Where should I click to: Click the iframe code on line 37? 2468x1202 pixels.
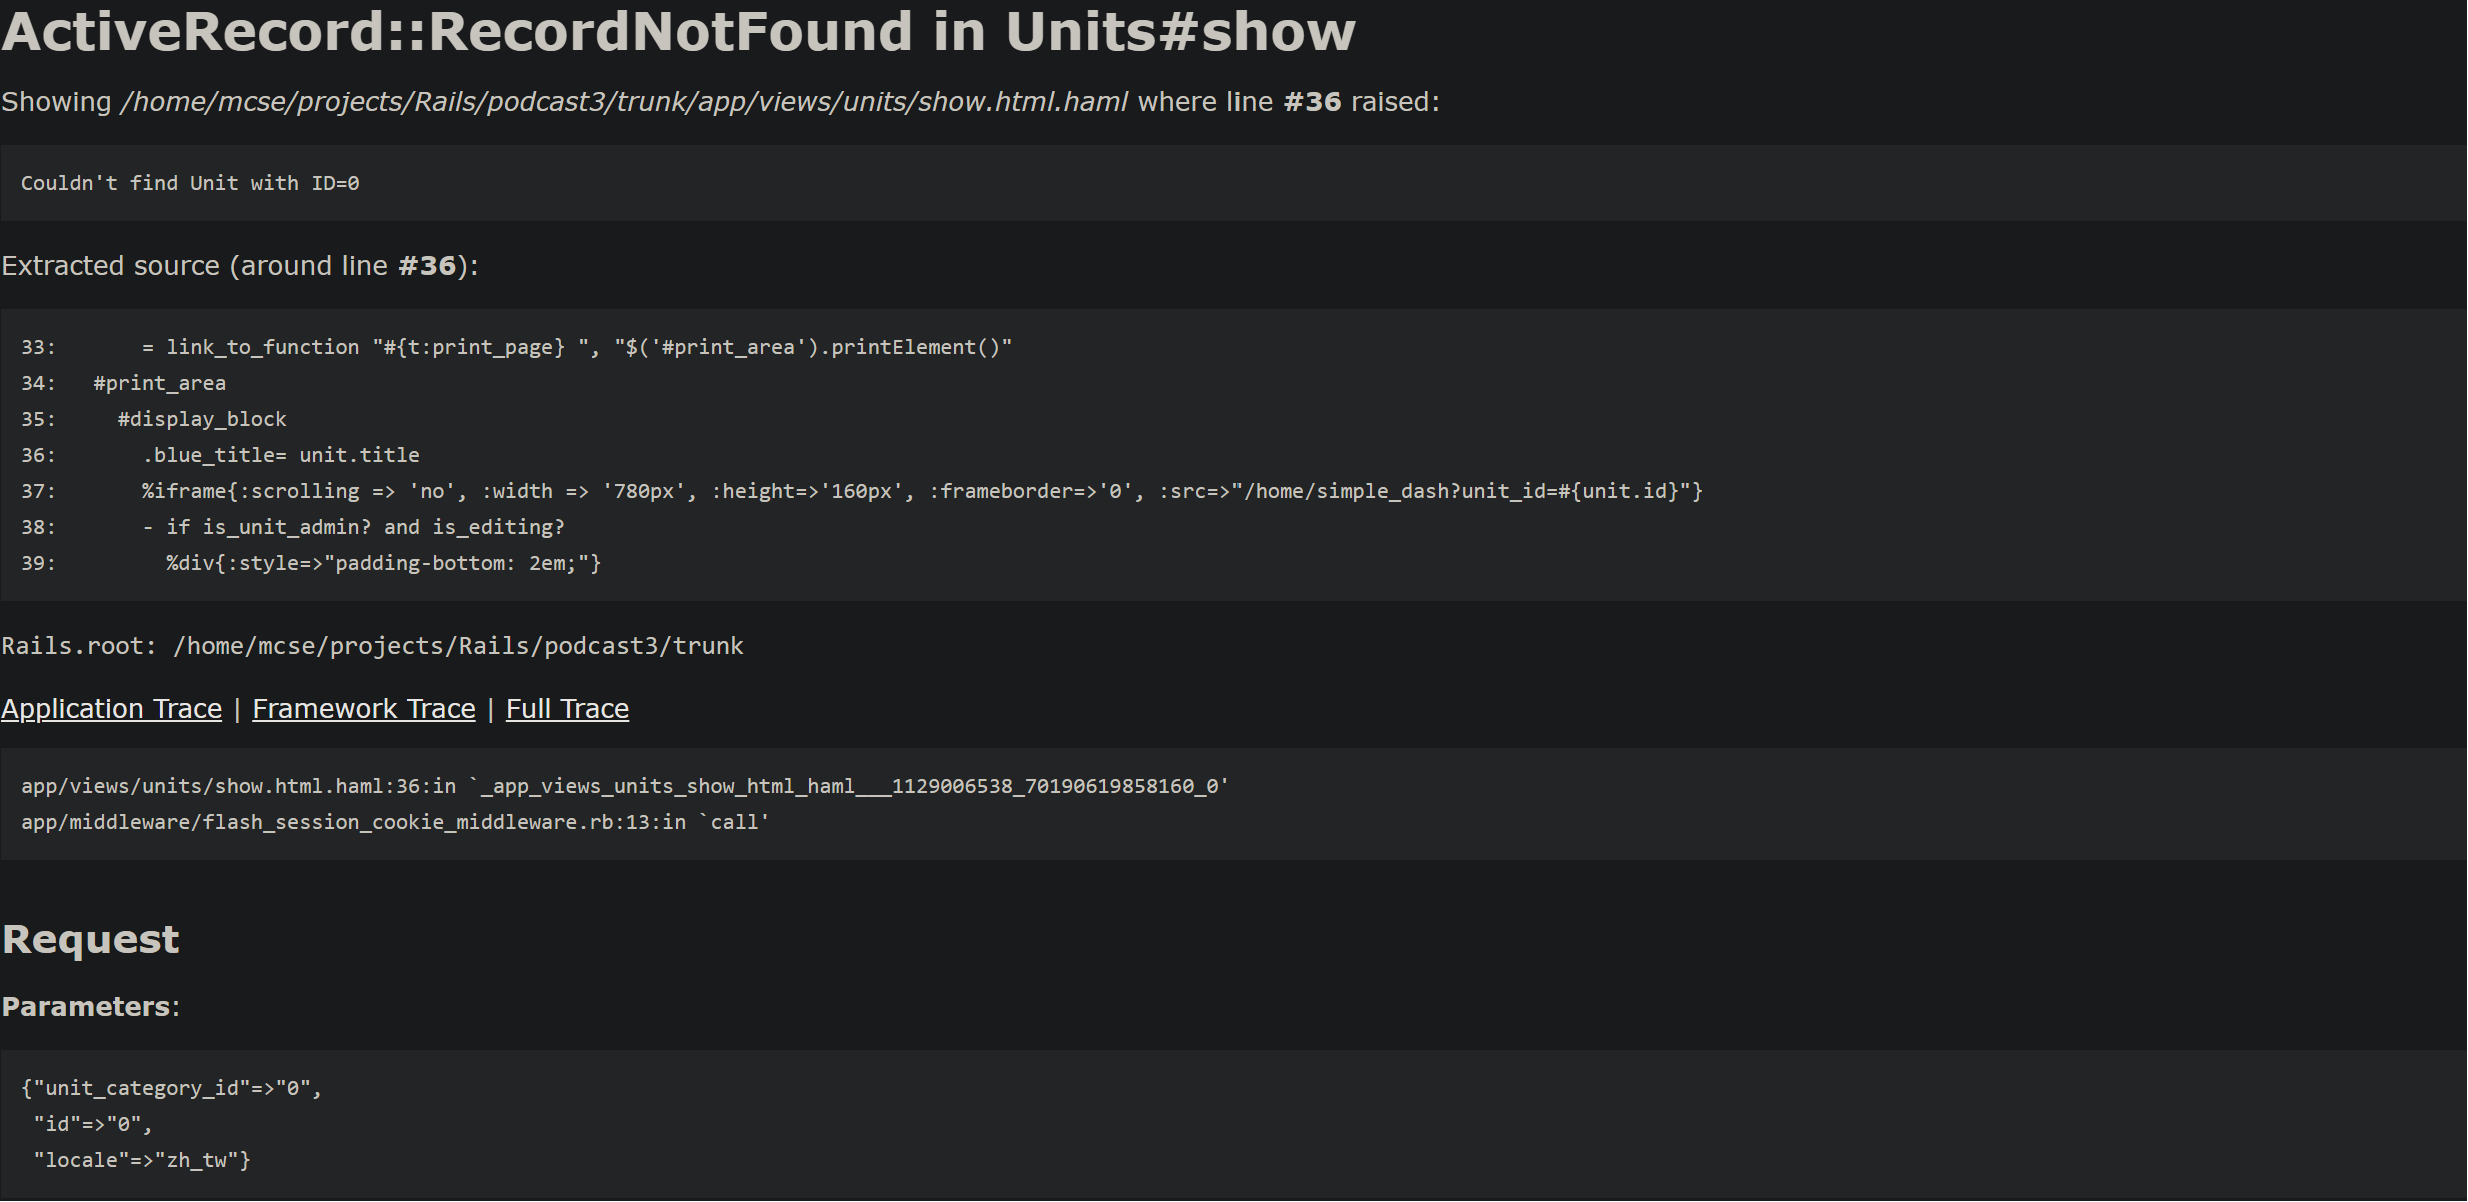pyautogui.click(x=922, y=491)
